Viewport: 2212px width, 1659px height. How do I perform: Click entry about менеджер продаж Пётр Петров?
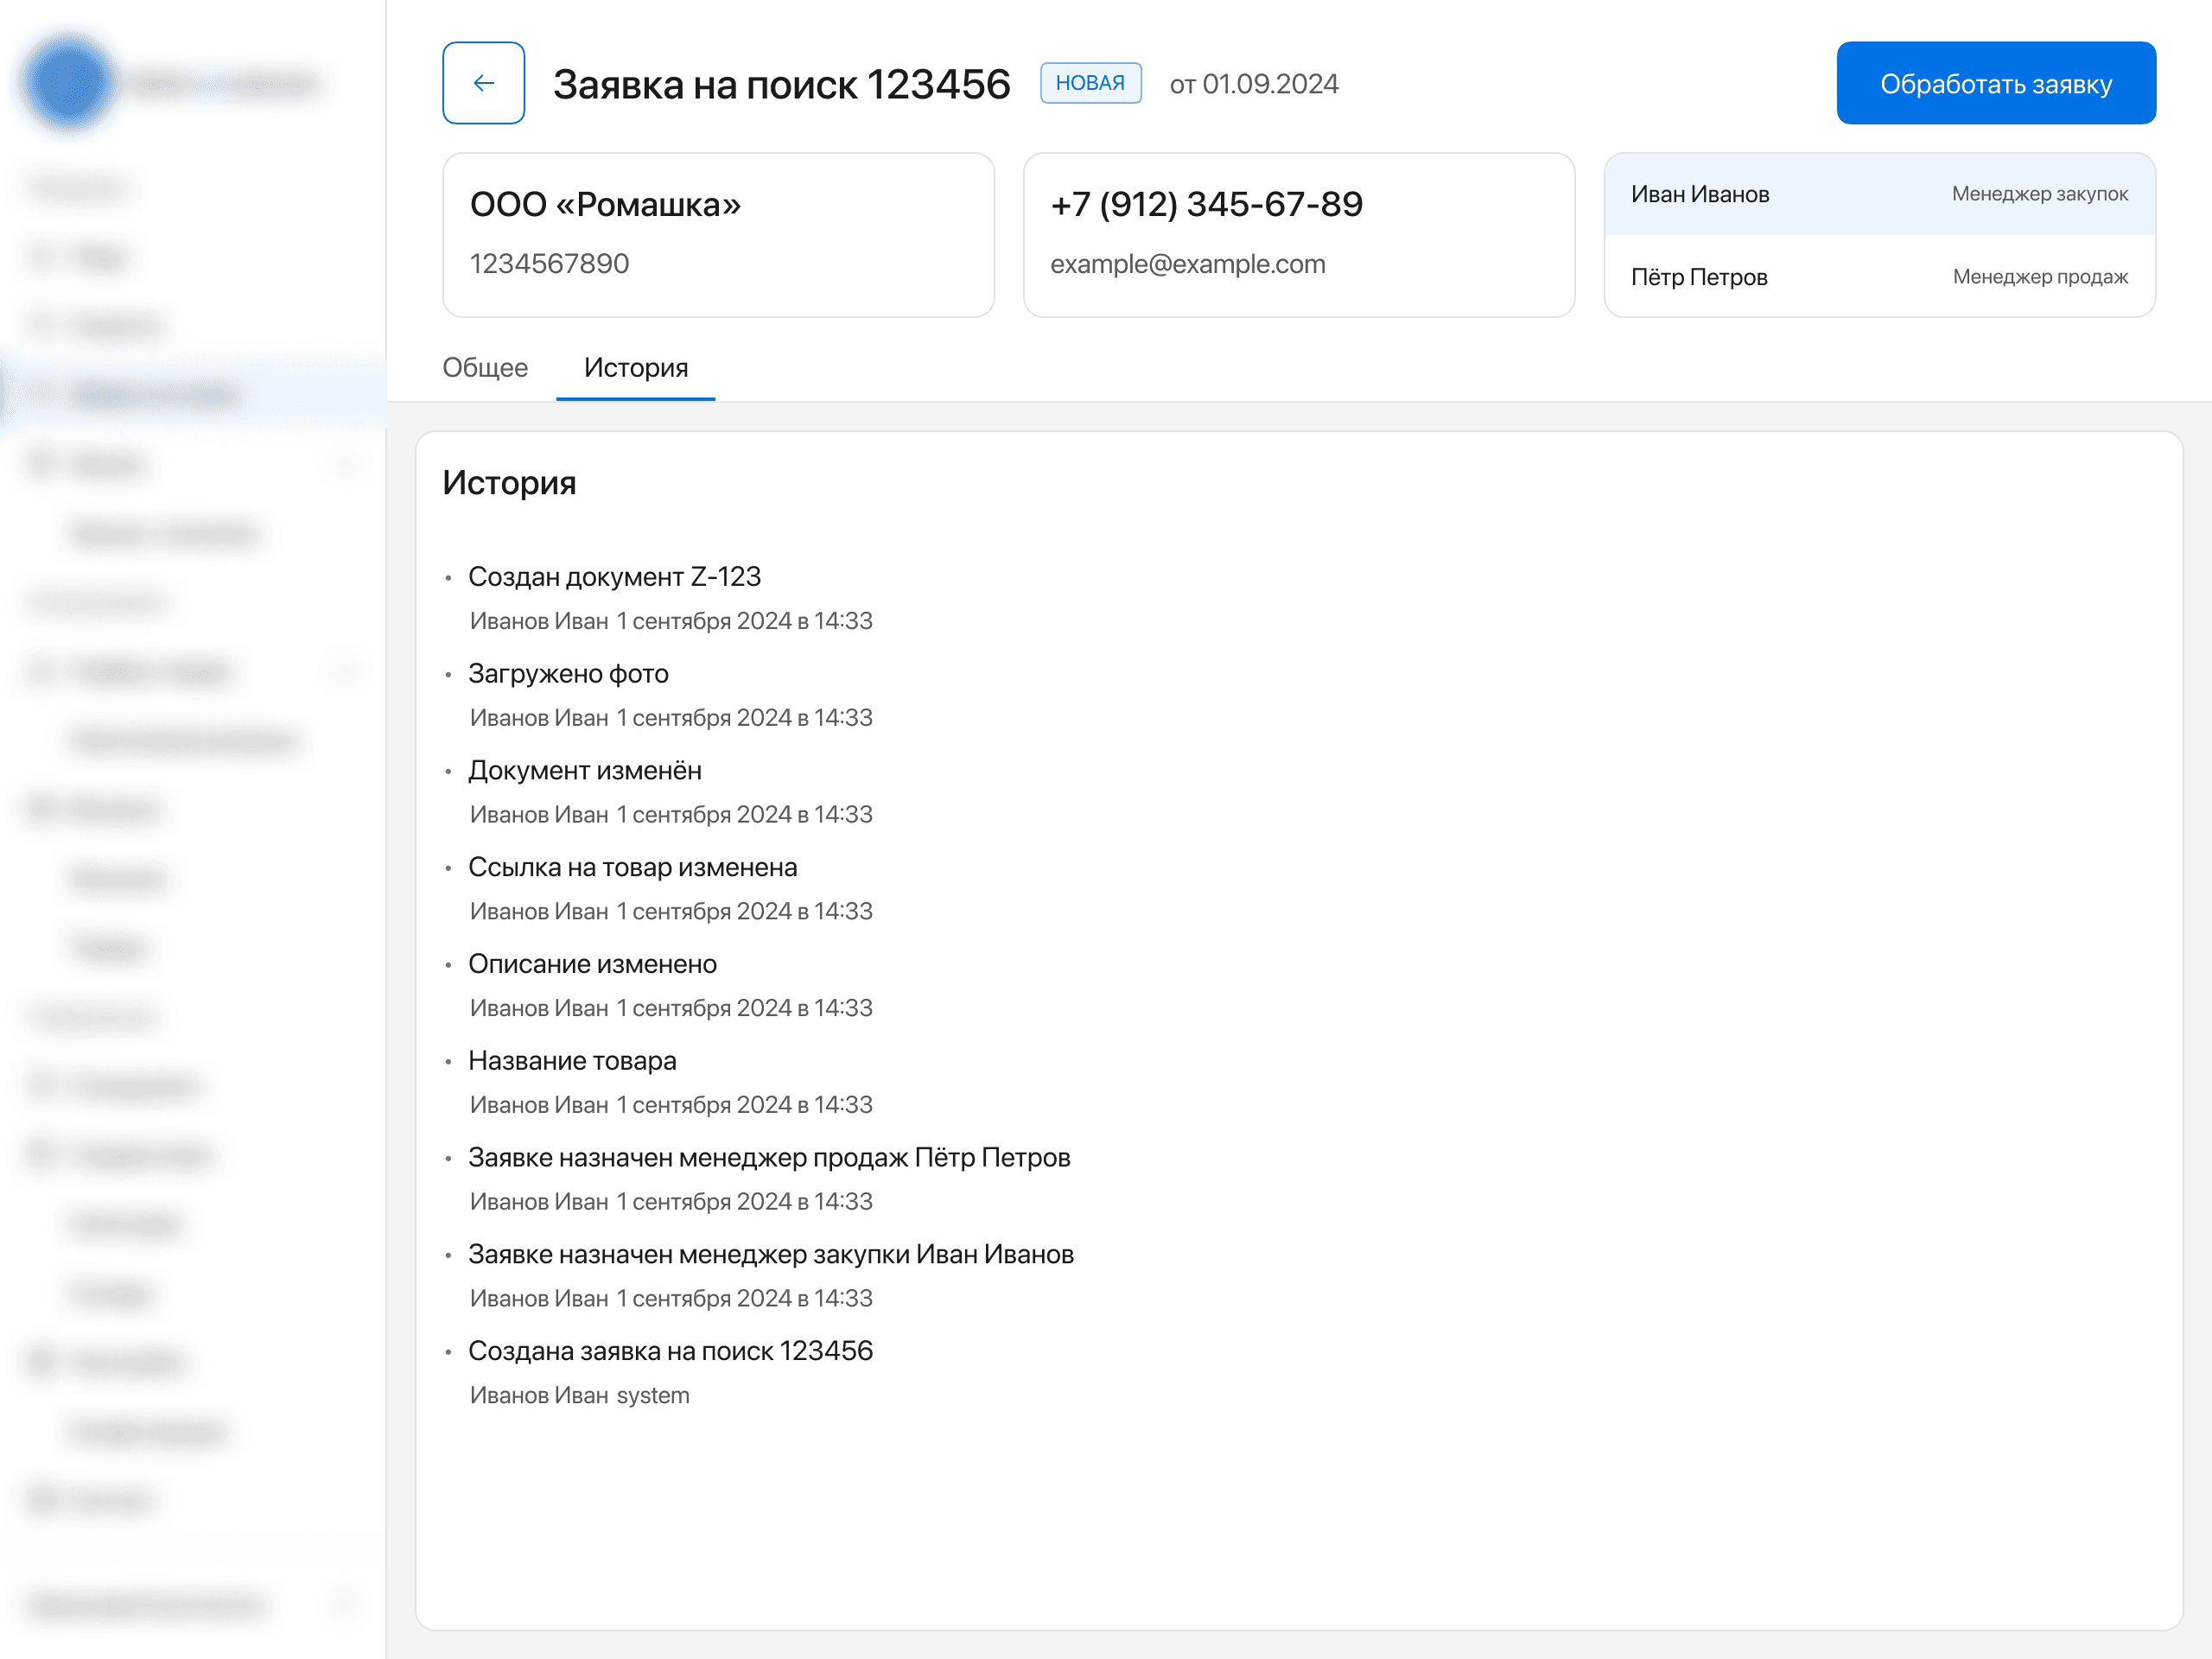click(768, 1157)
